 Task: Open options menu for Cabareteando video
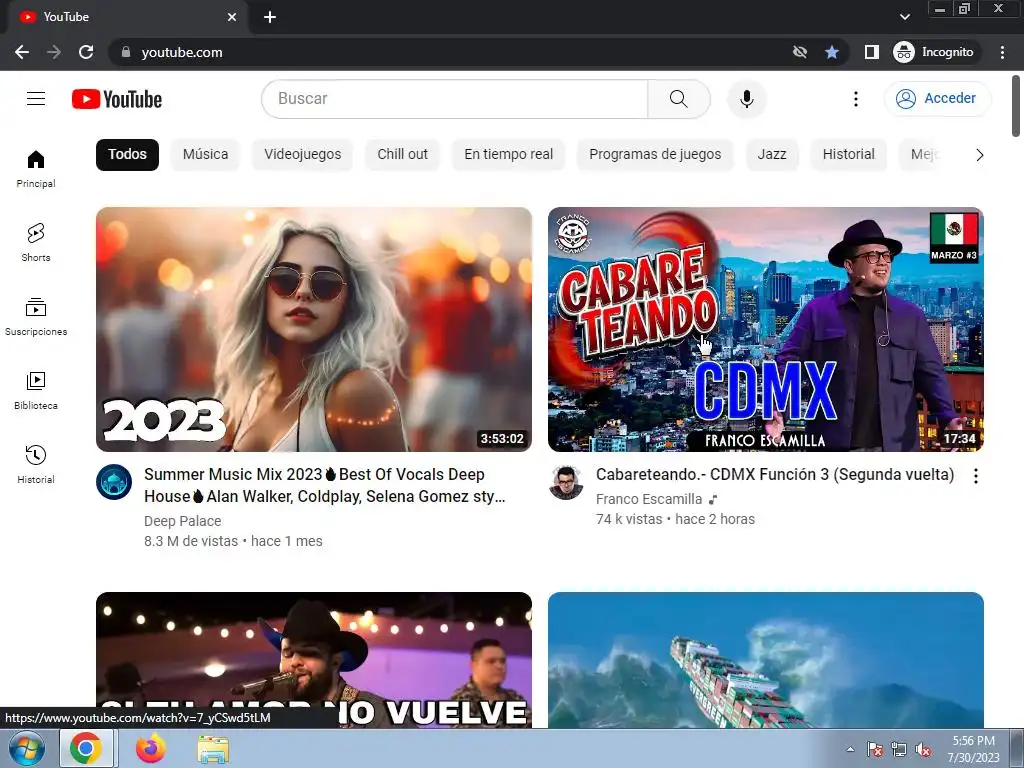976,476
